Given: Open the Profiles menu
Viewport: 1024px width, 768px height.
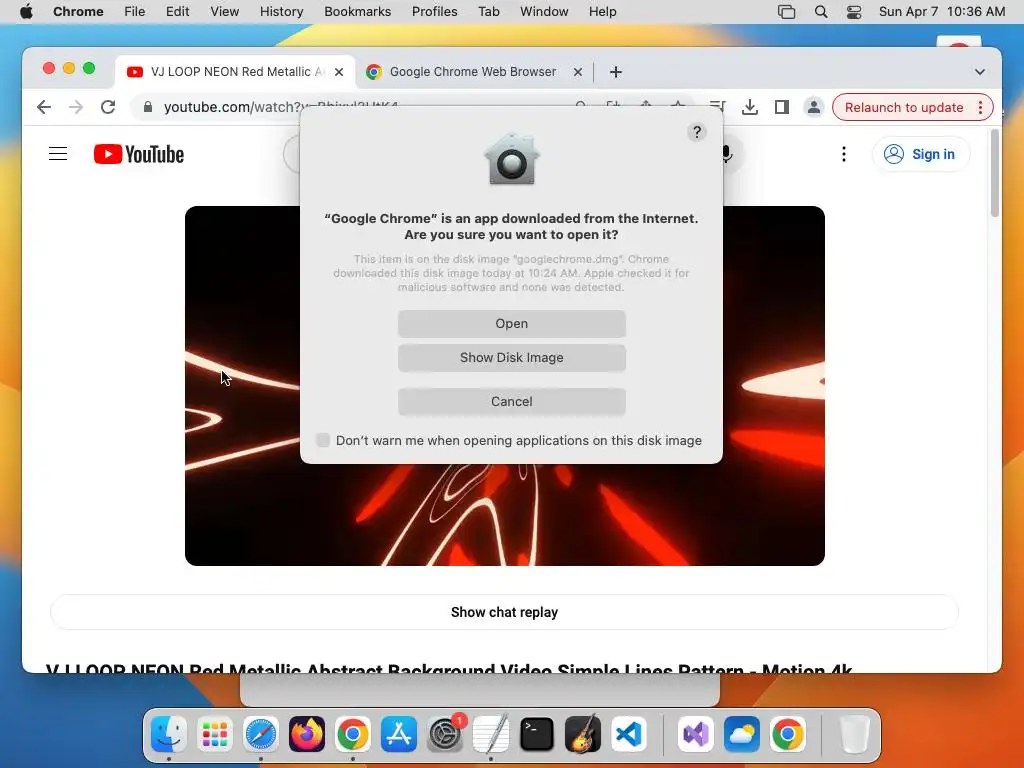Looking at the screenshot, I should (x=434, y=12).
